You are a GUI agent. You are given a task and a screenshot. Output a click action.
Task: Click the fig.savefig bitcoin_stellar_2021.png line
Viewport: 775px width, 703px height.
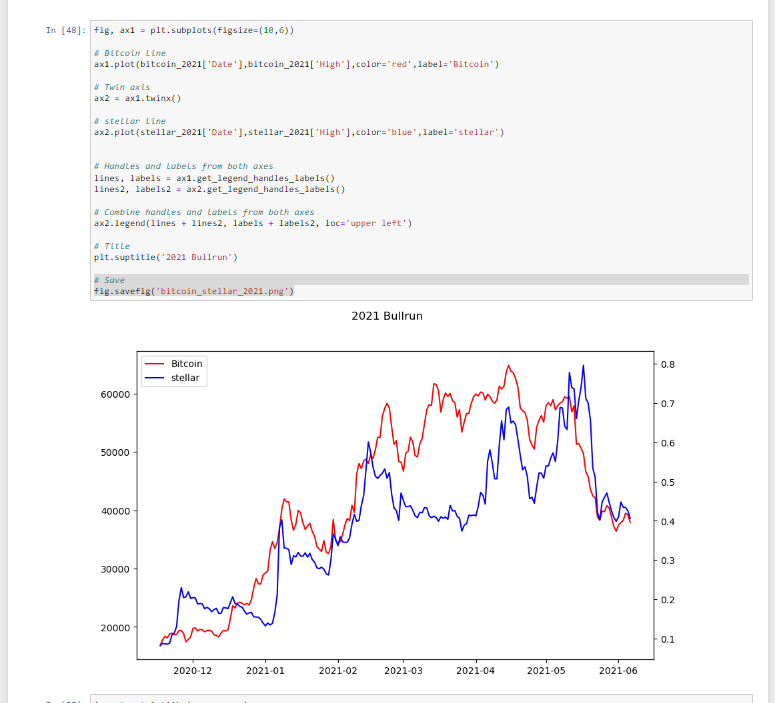(194, 292)
